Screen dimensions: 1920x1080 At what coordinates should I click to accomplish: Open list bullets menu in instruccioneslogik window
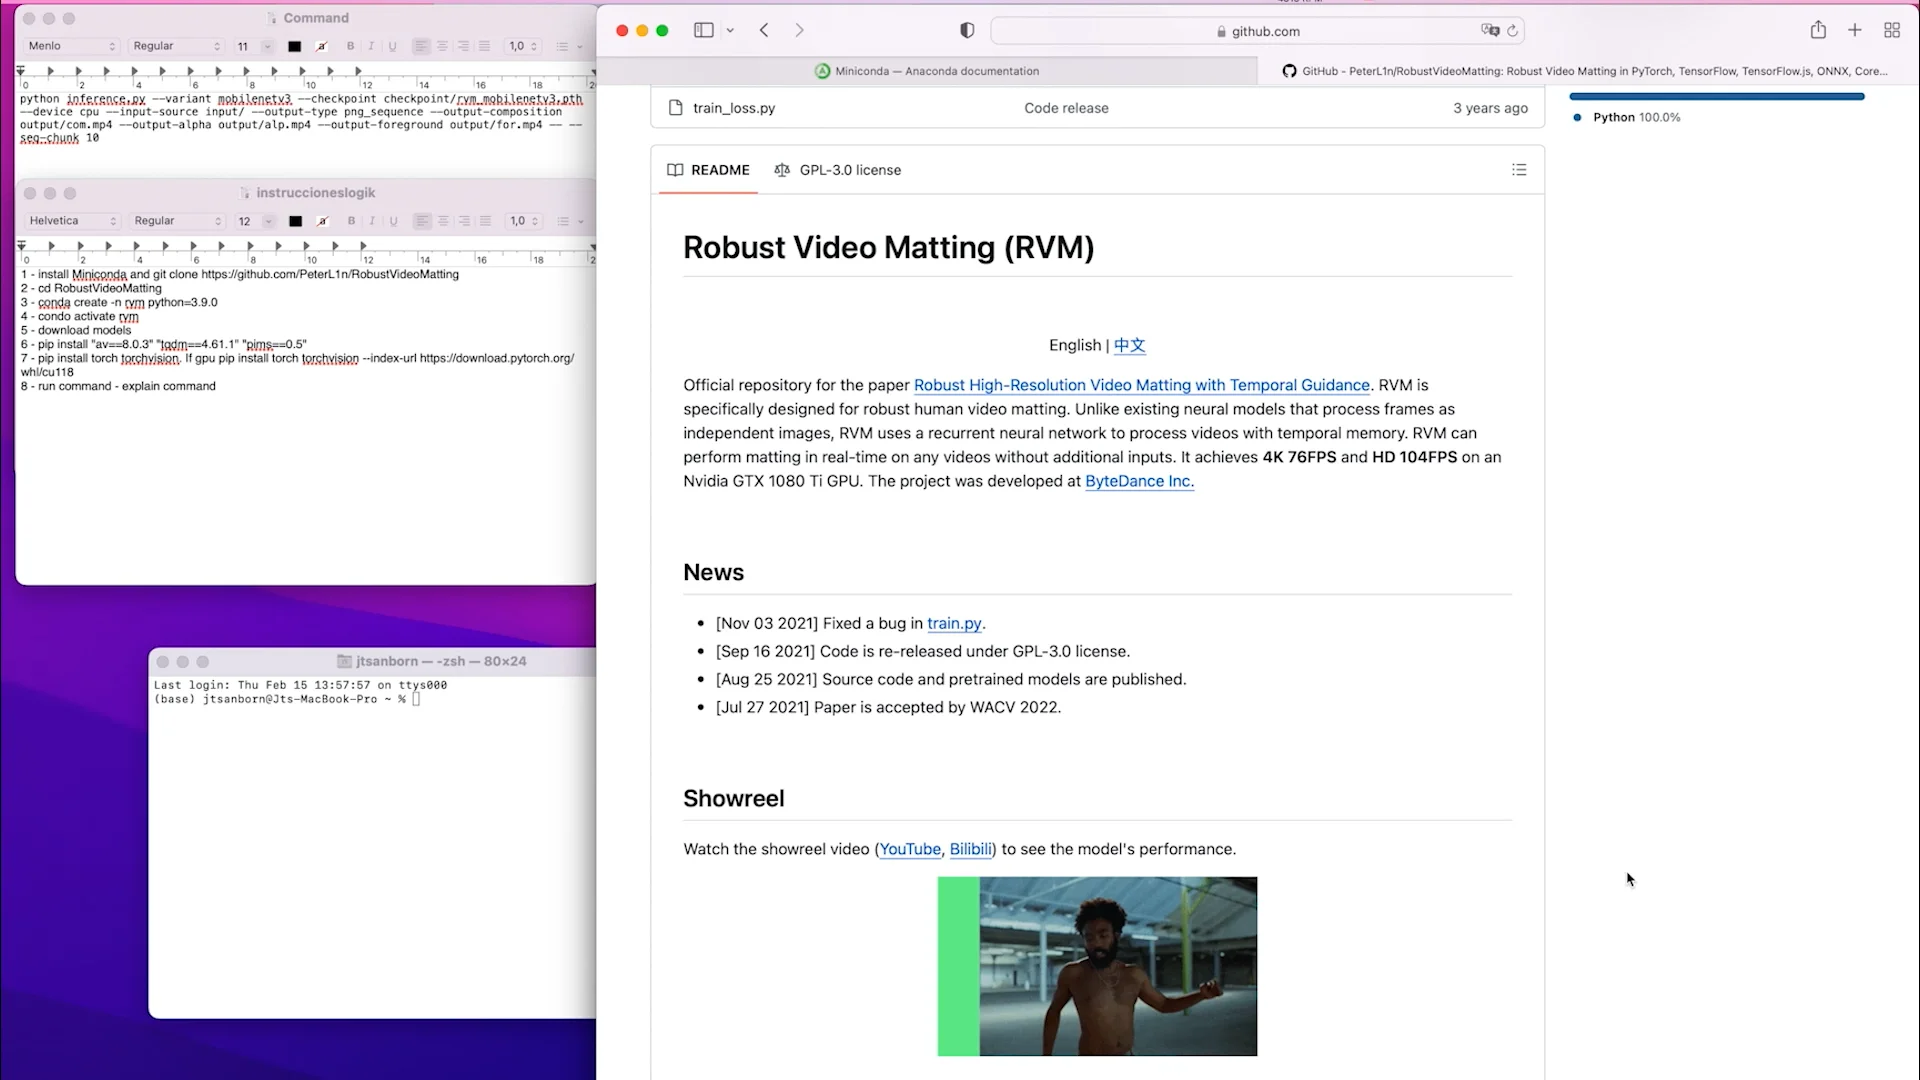pos(570,221)
